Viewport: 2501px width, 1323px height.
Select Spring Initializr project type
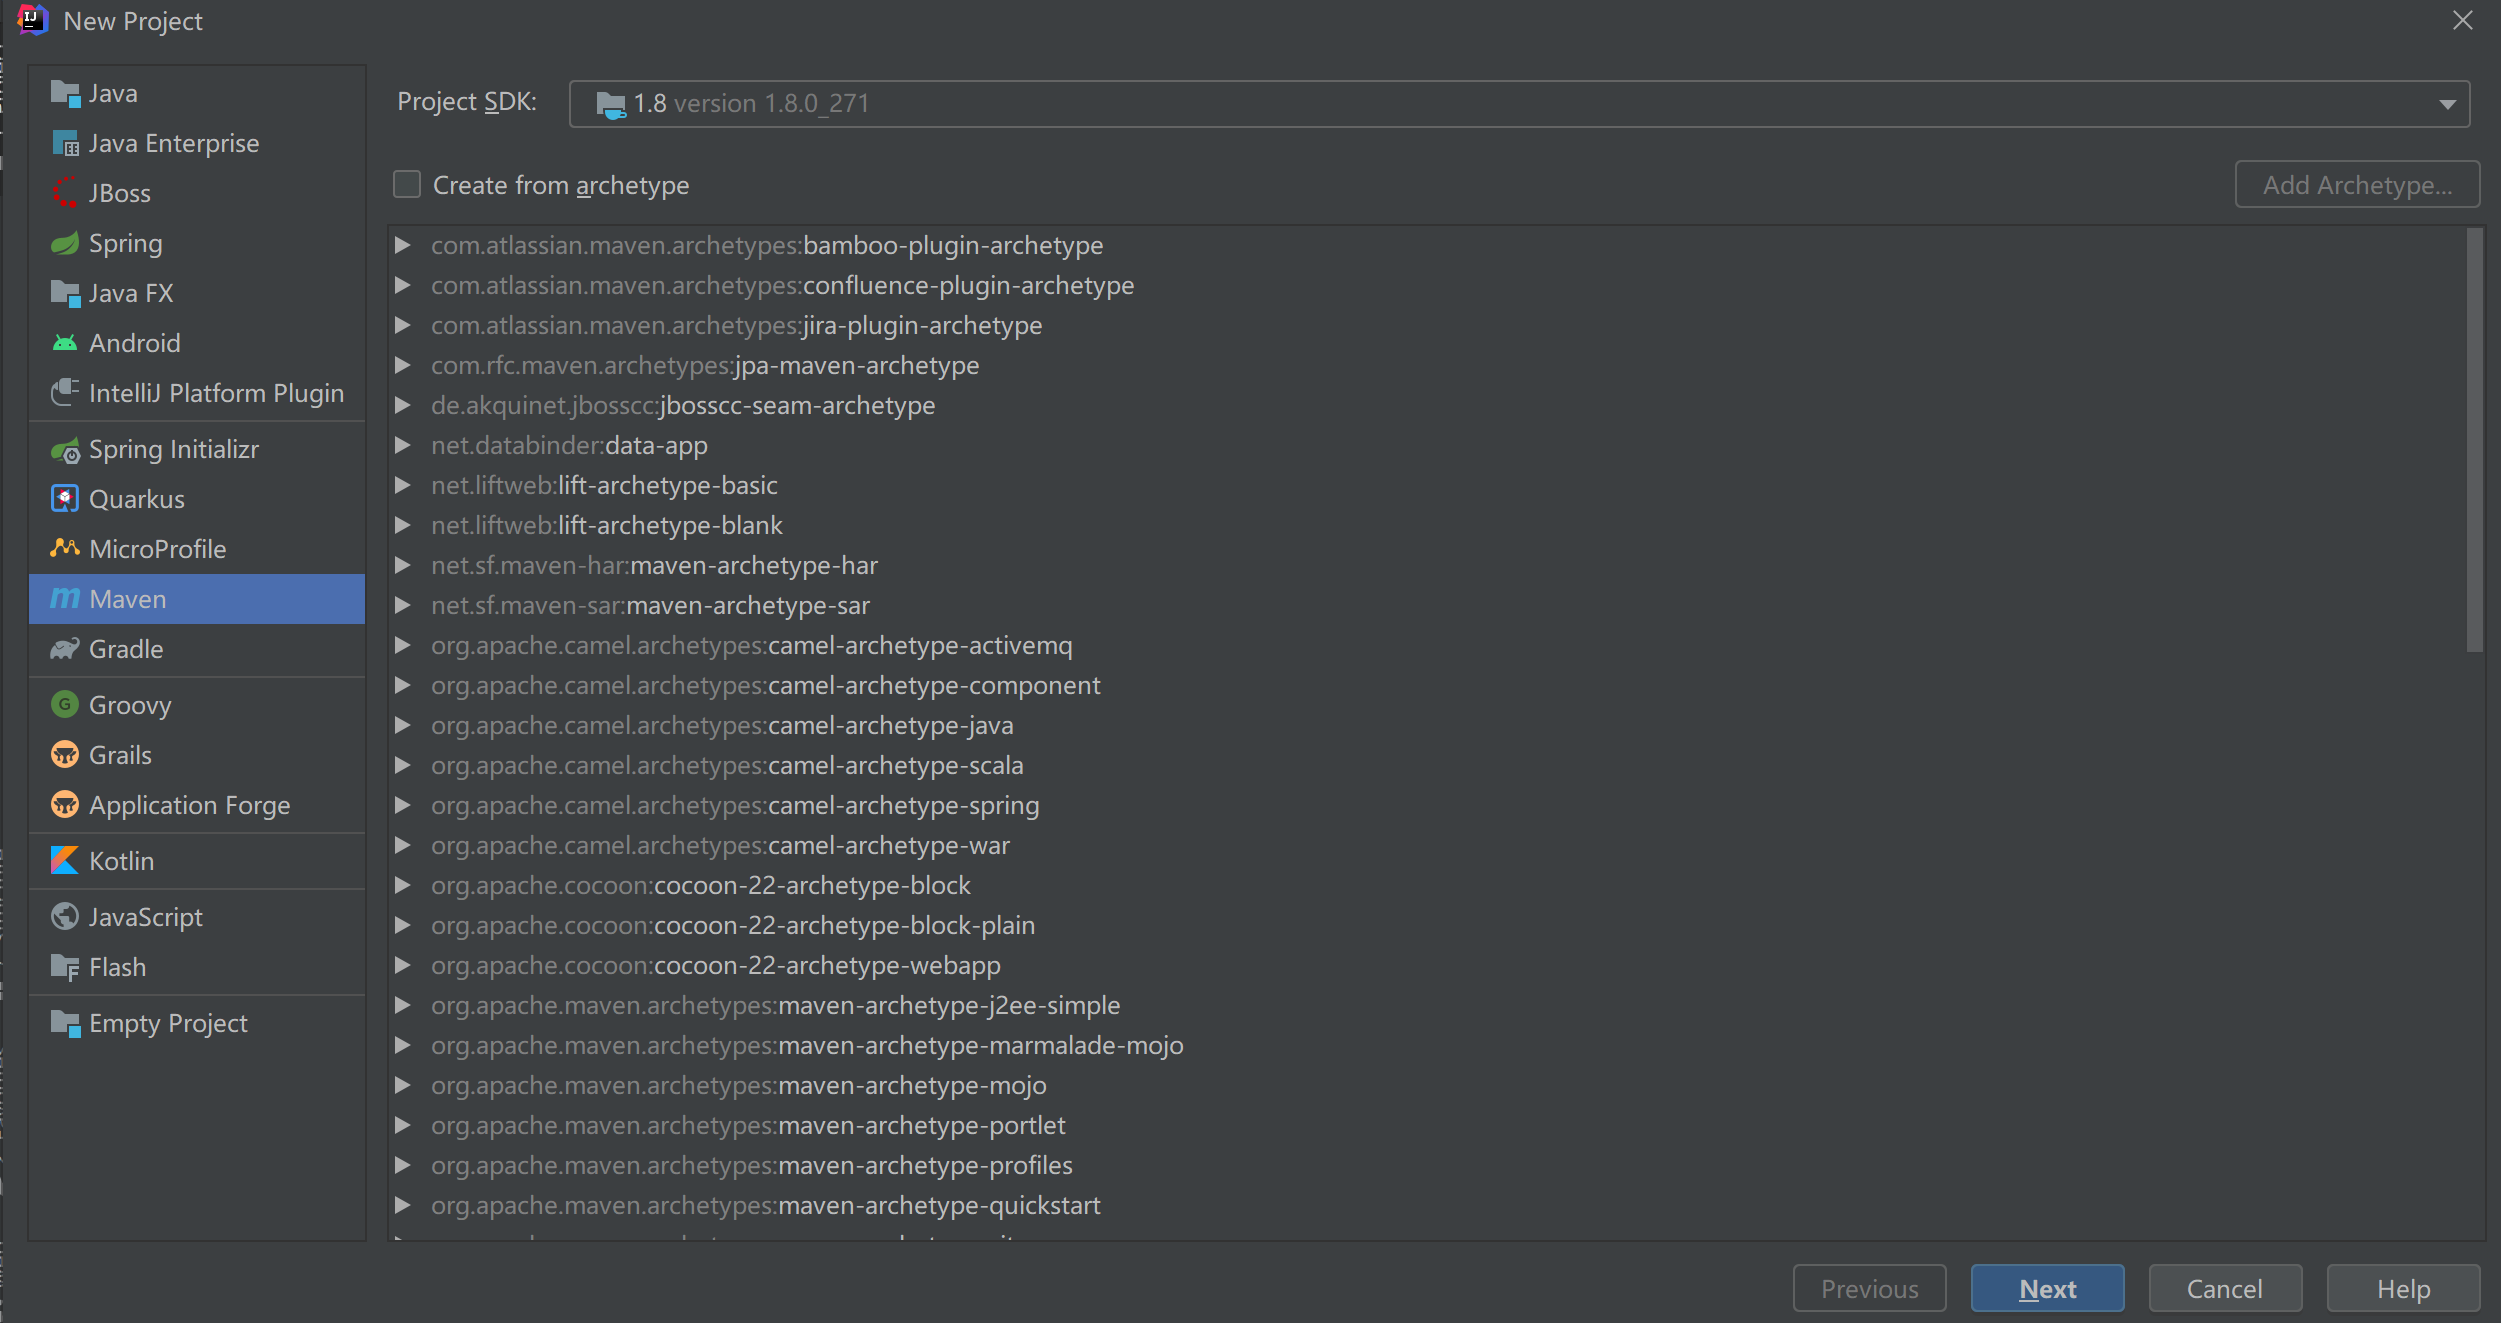(174, 449)
